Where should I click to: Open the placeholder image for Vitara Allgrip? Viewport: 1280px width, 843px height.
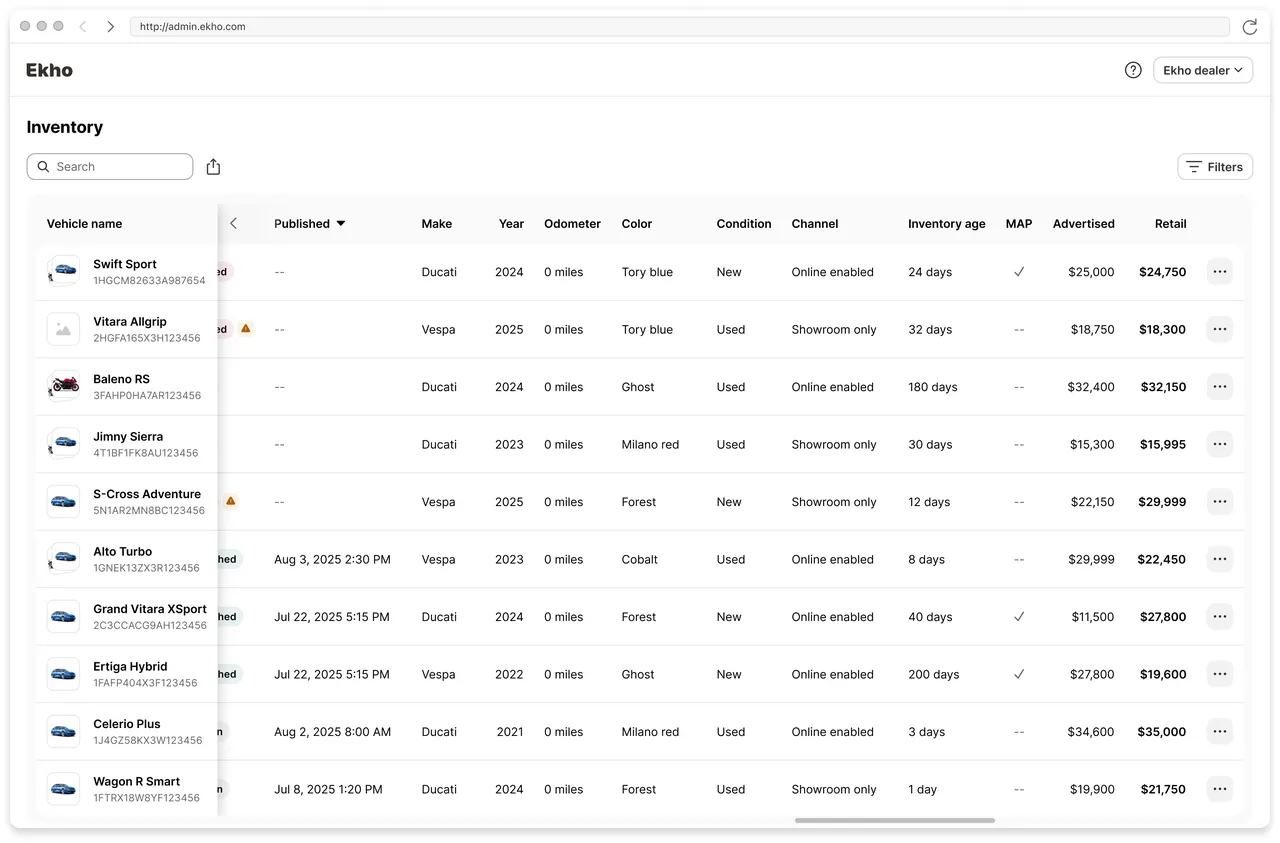click(x=63, y=329)
